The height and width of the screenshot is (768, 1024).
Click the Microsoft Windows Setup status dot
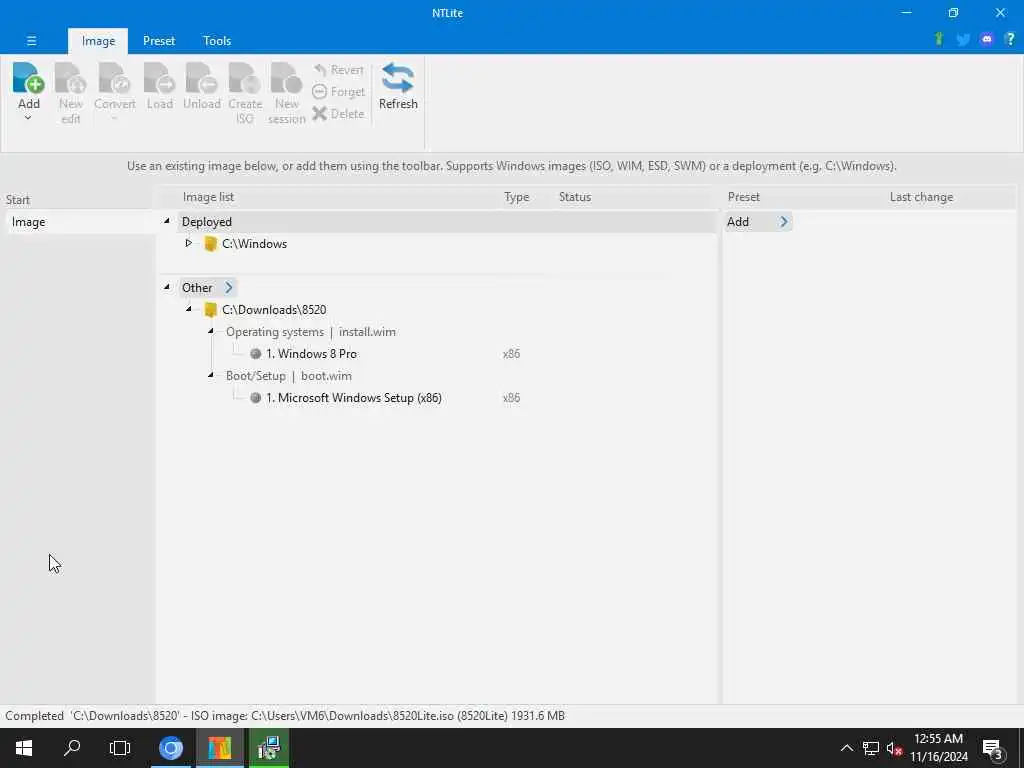coord(255,398)
